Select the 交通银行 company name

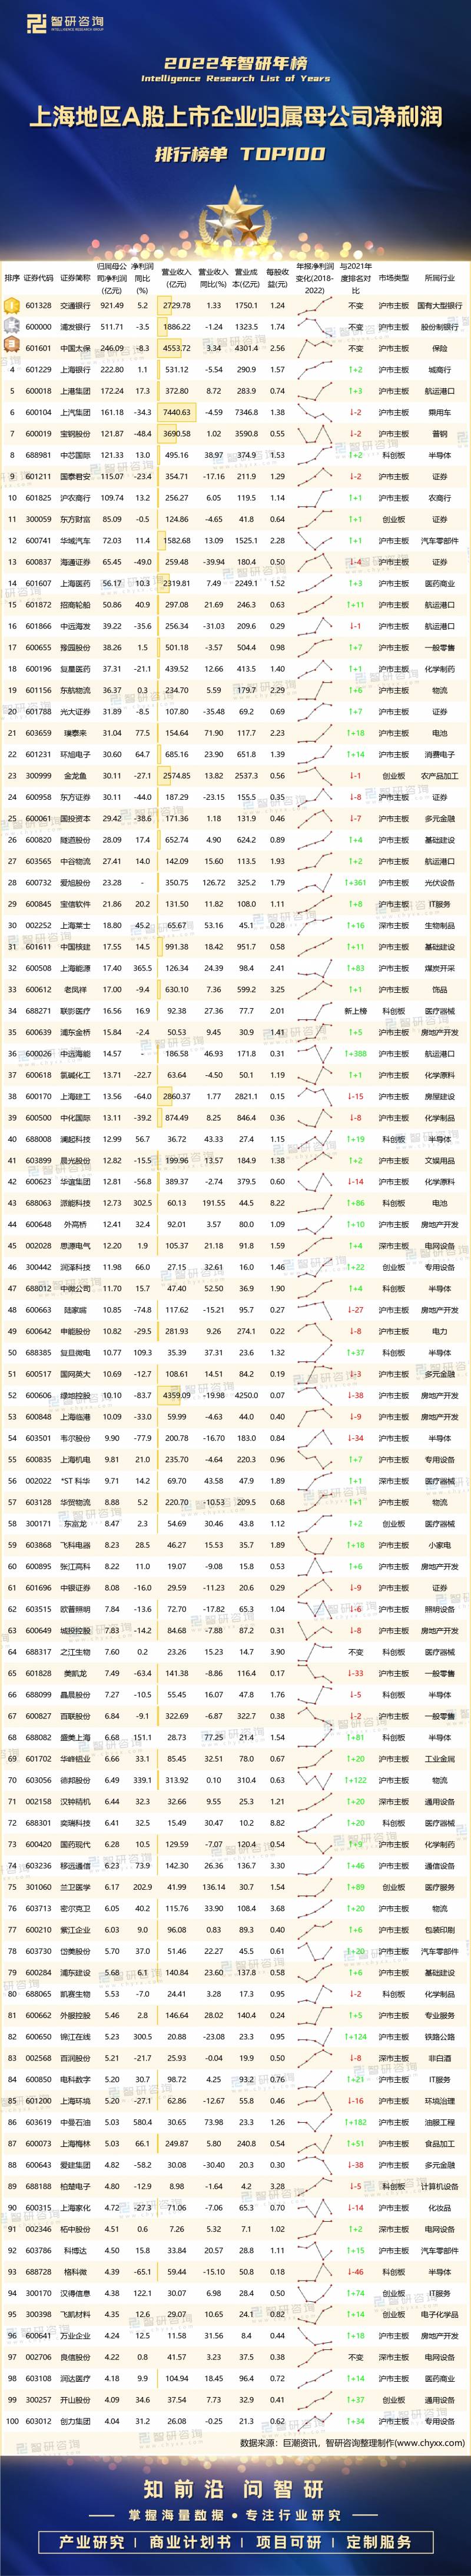pyautogui.click(x=75, y=306)
